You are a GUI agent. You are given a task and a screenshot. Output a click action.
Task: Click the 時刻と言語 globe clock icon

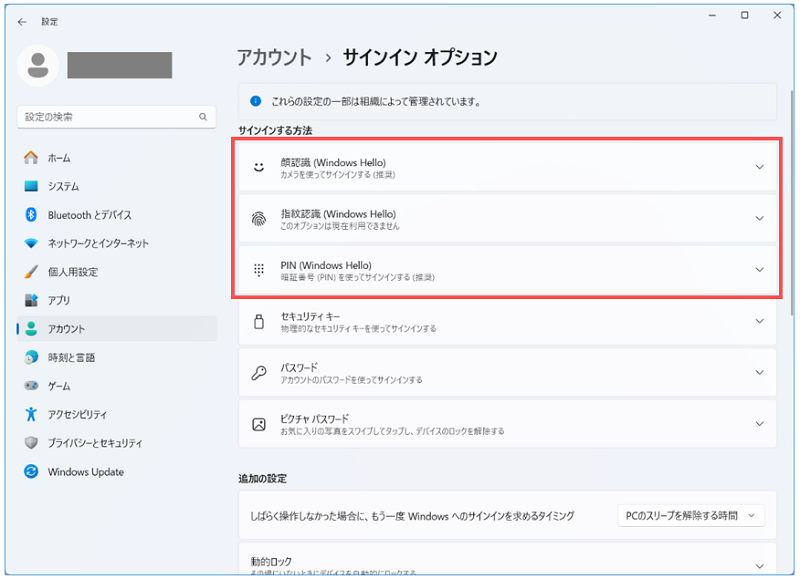coord(31,357)
